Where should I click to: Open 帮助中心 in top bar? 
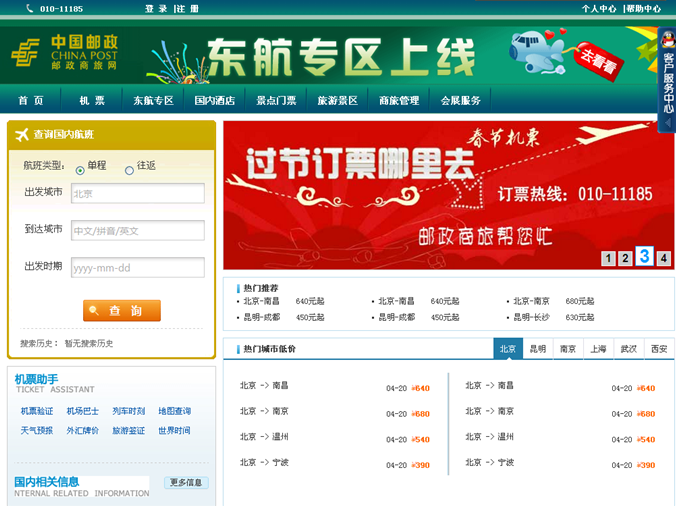643,9
